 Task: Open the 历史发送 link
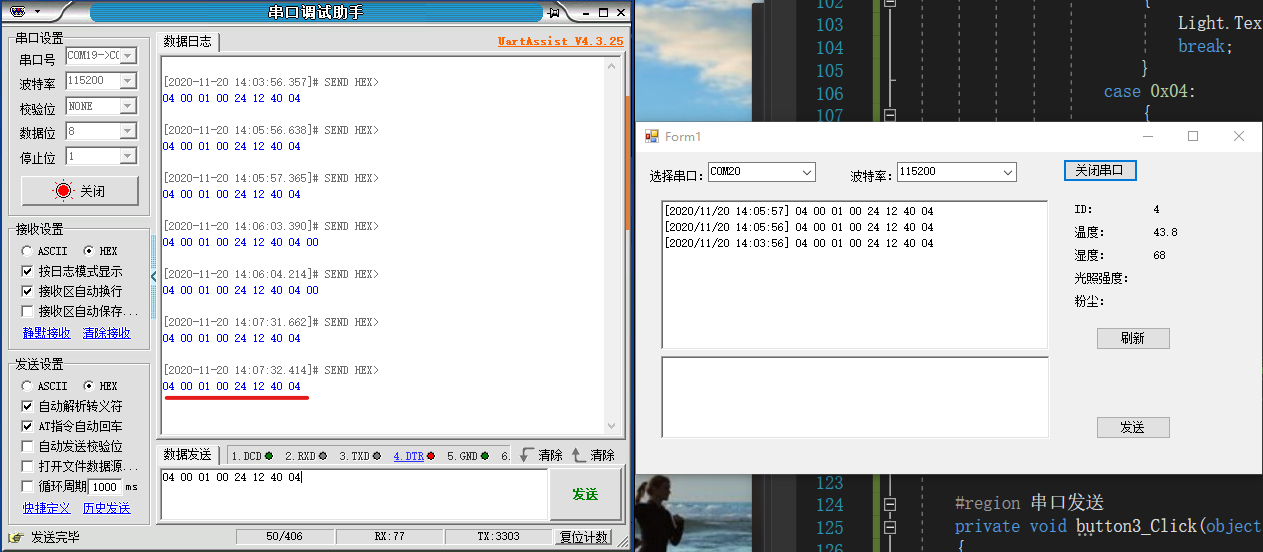(107, 508)
